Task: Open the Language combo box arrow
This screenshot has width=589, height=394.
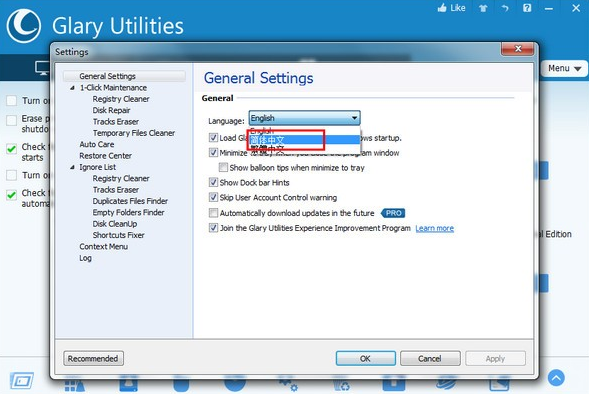Action: click(x=354, y=118)
